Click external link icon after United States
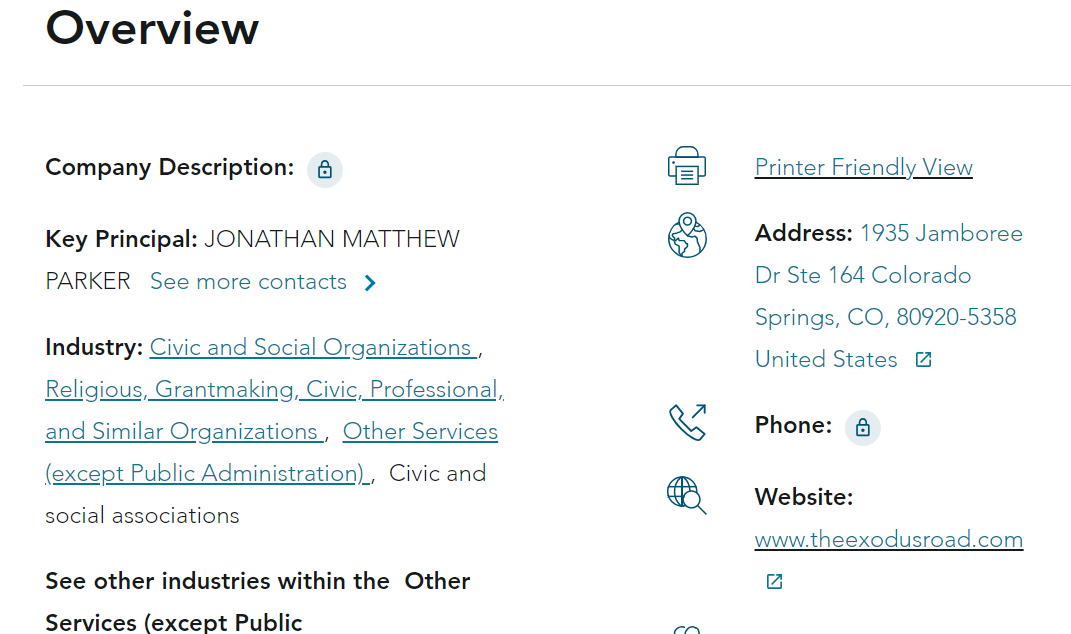Image resolution: width=1071 pixels, height=634 pixels. click(924, 360)
